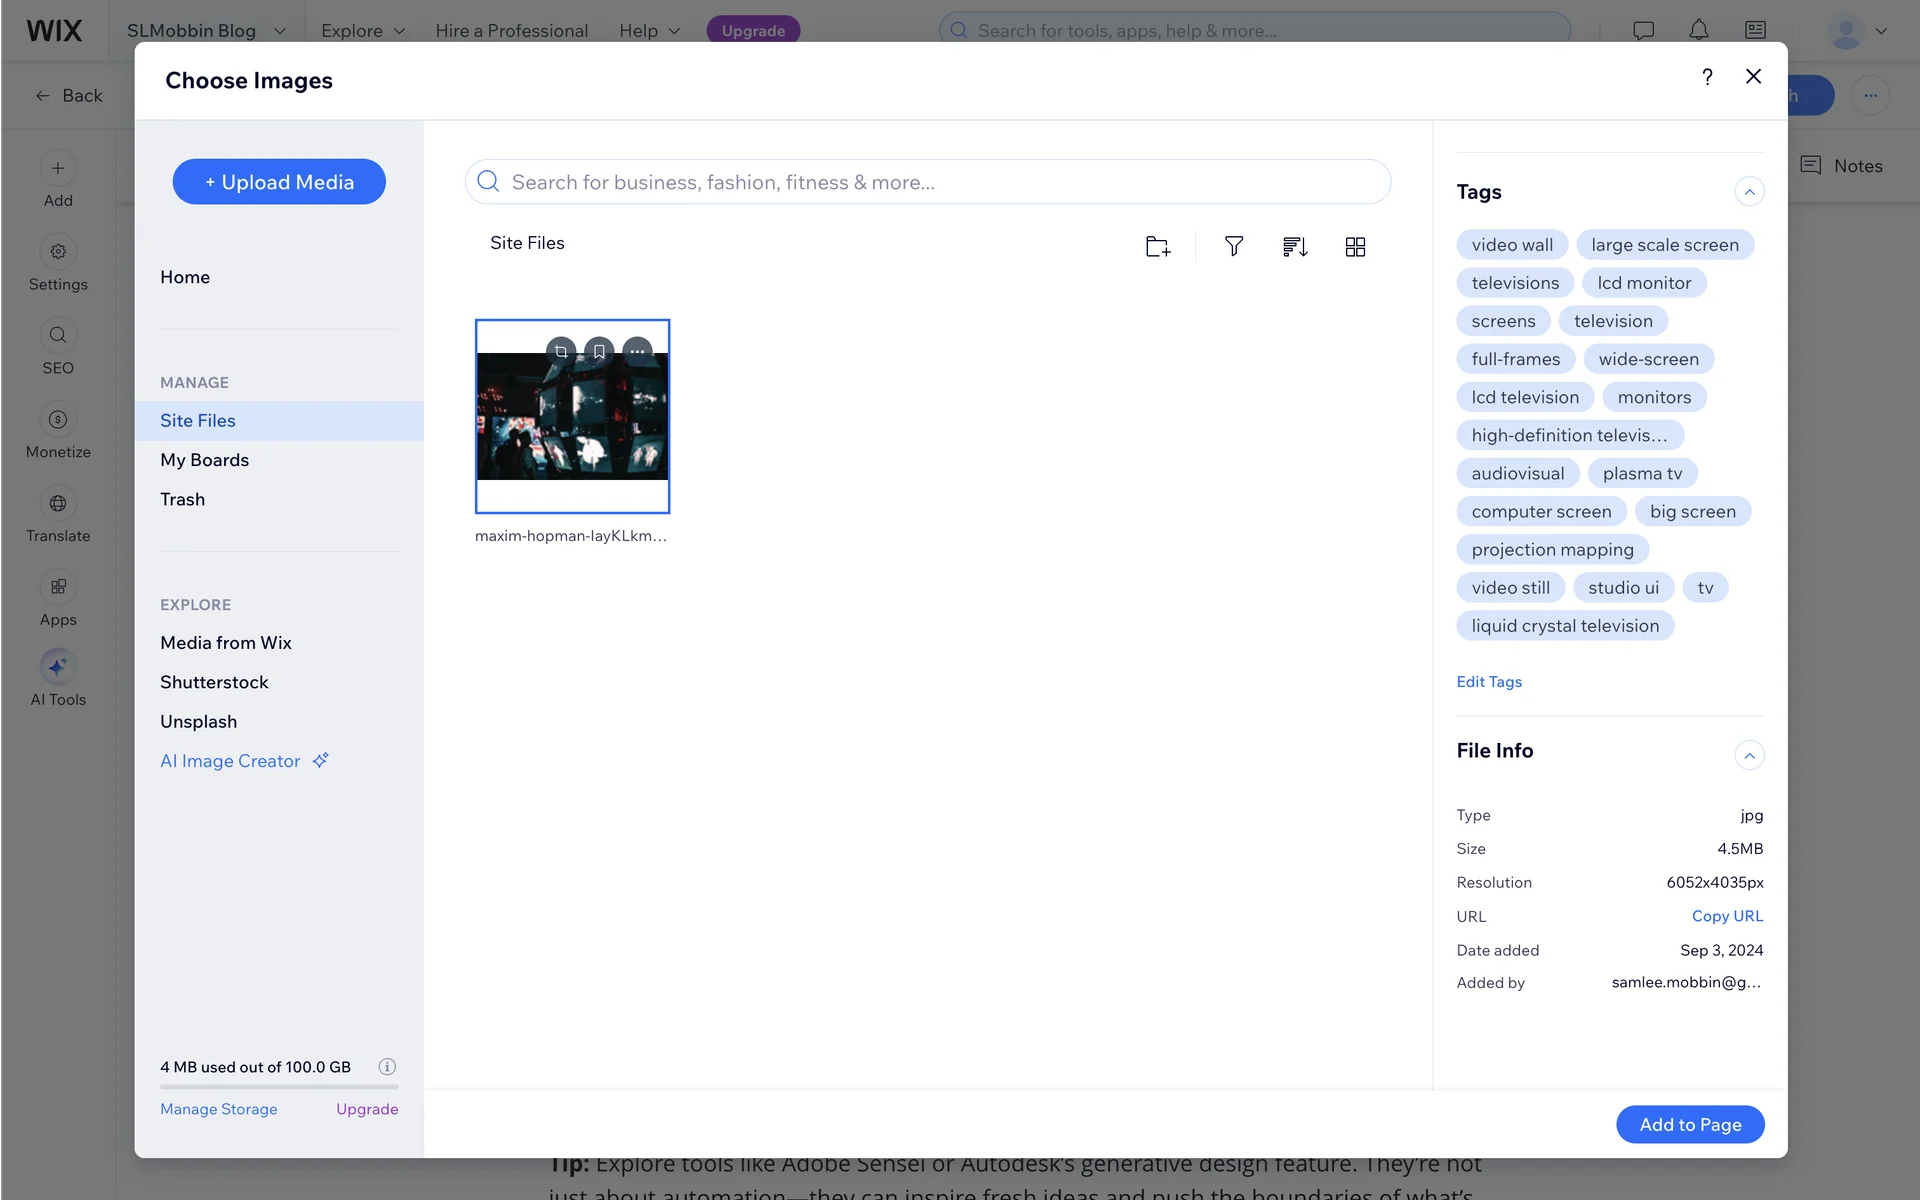The image size is (1920, 1200).
Task: Open the Trash section
Action: click(182, 499)
